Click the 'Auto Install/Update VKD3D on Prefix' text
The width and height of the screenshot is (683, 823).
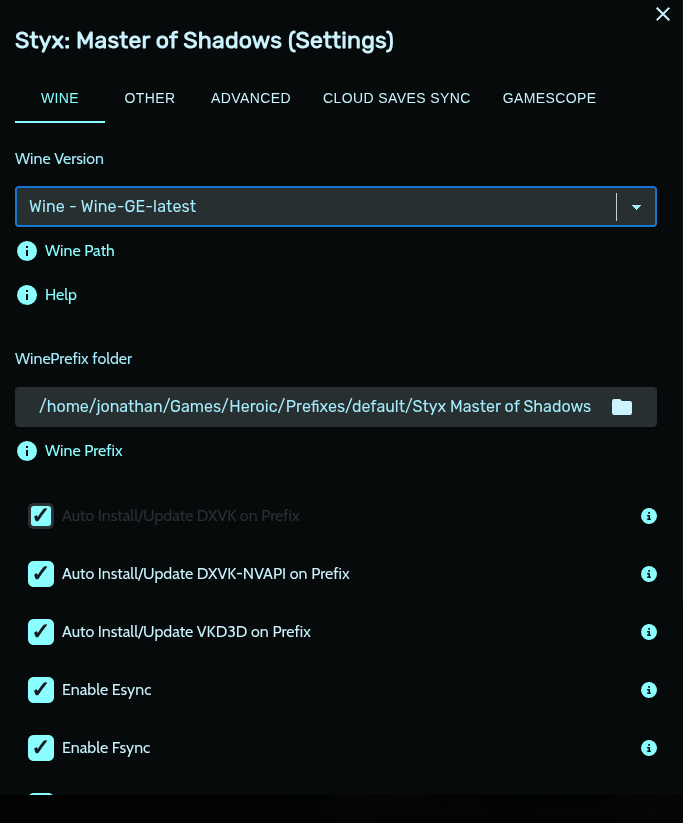(186, 632)
